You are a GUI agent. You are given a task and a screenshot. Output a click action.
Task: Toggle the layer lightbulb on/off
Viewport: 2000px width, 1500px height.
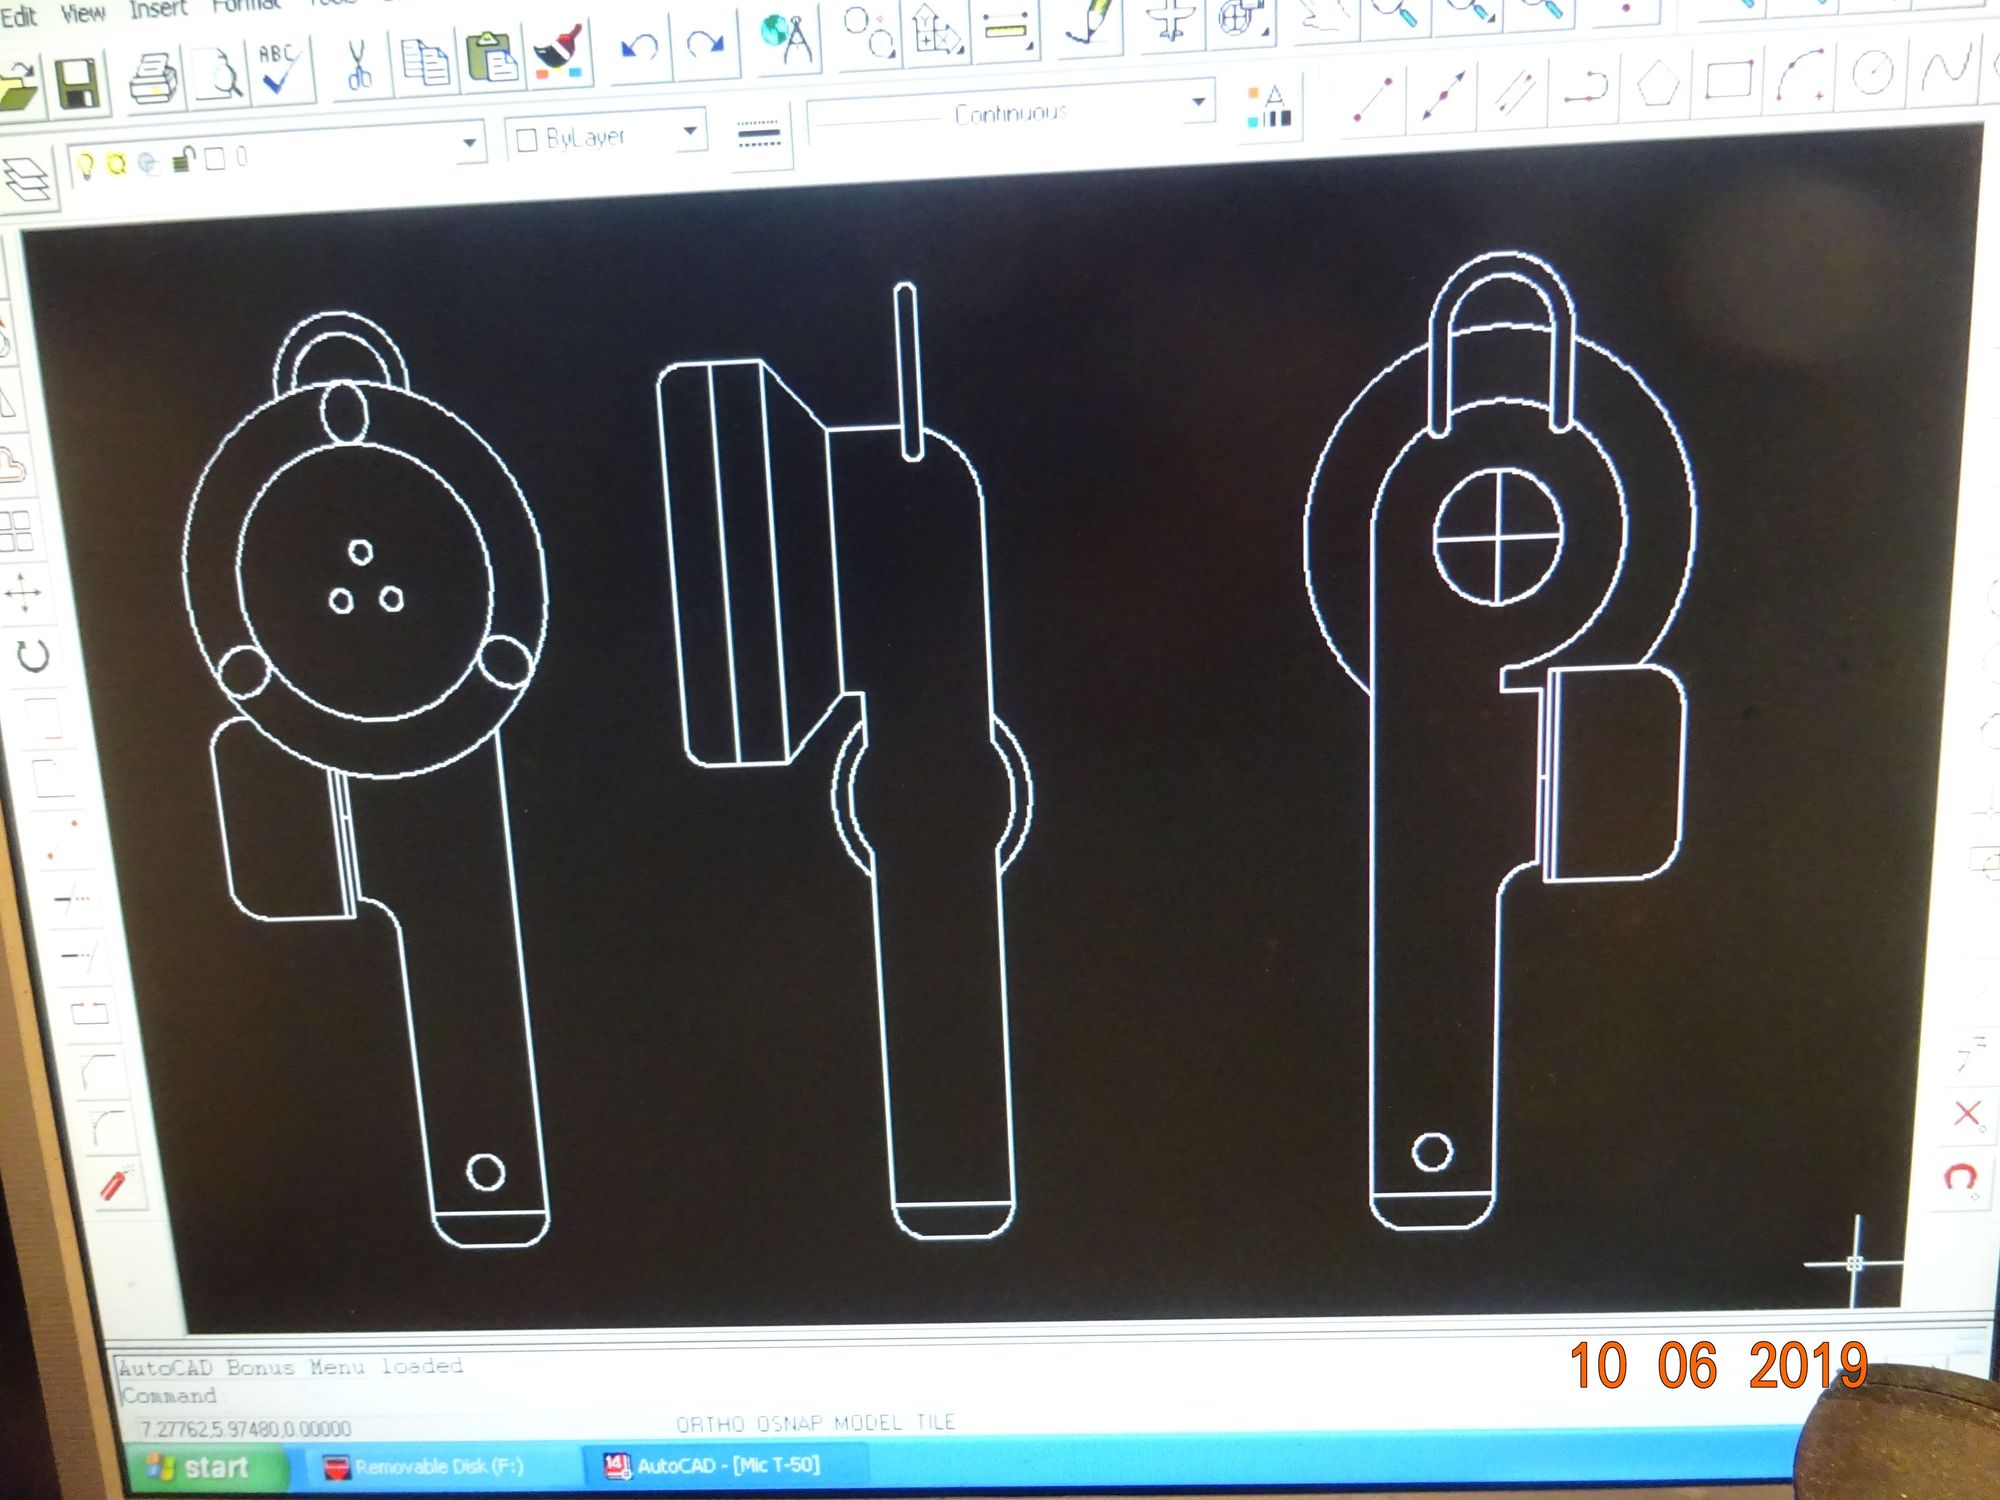click(x=86, y=165)
